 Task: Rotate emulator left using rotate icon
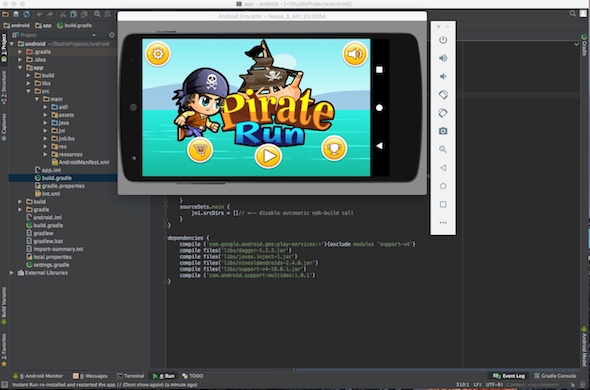(443, 94)
